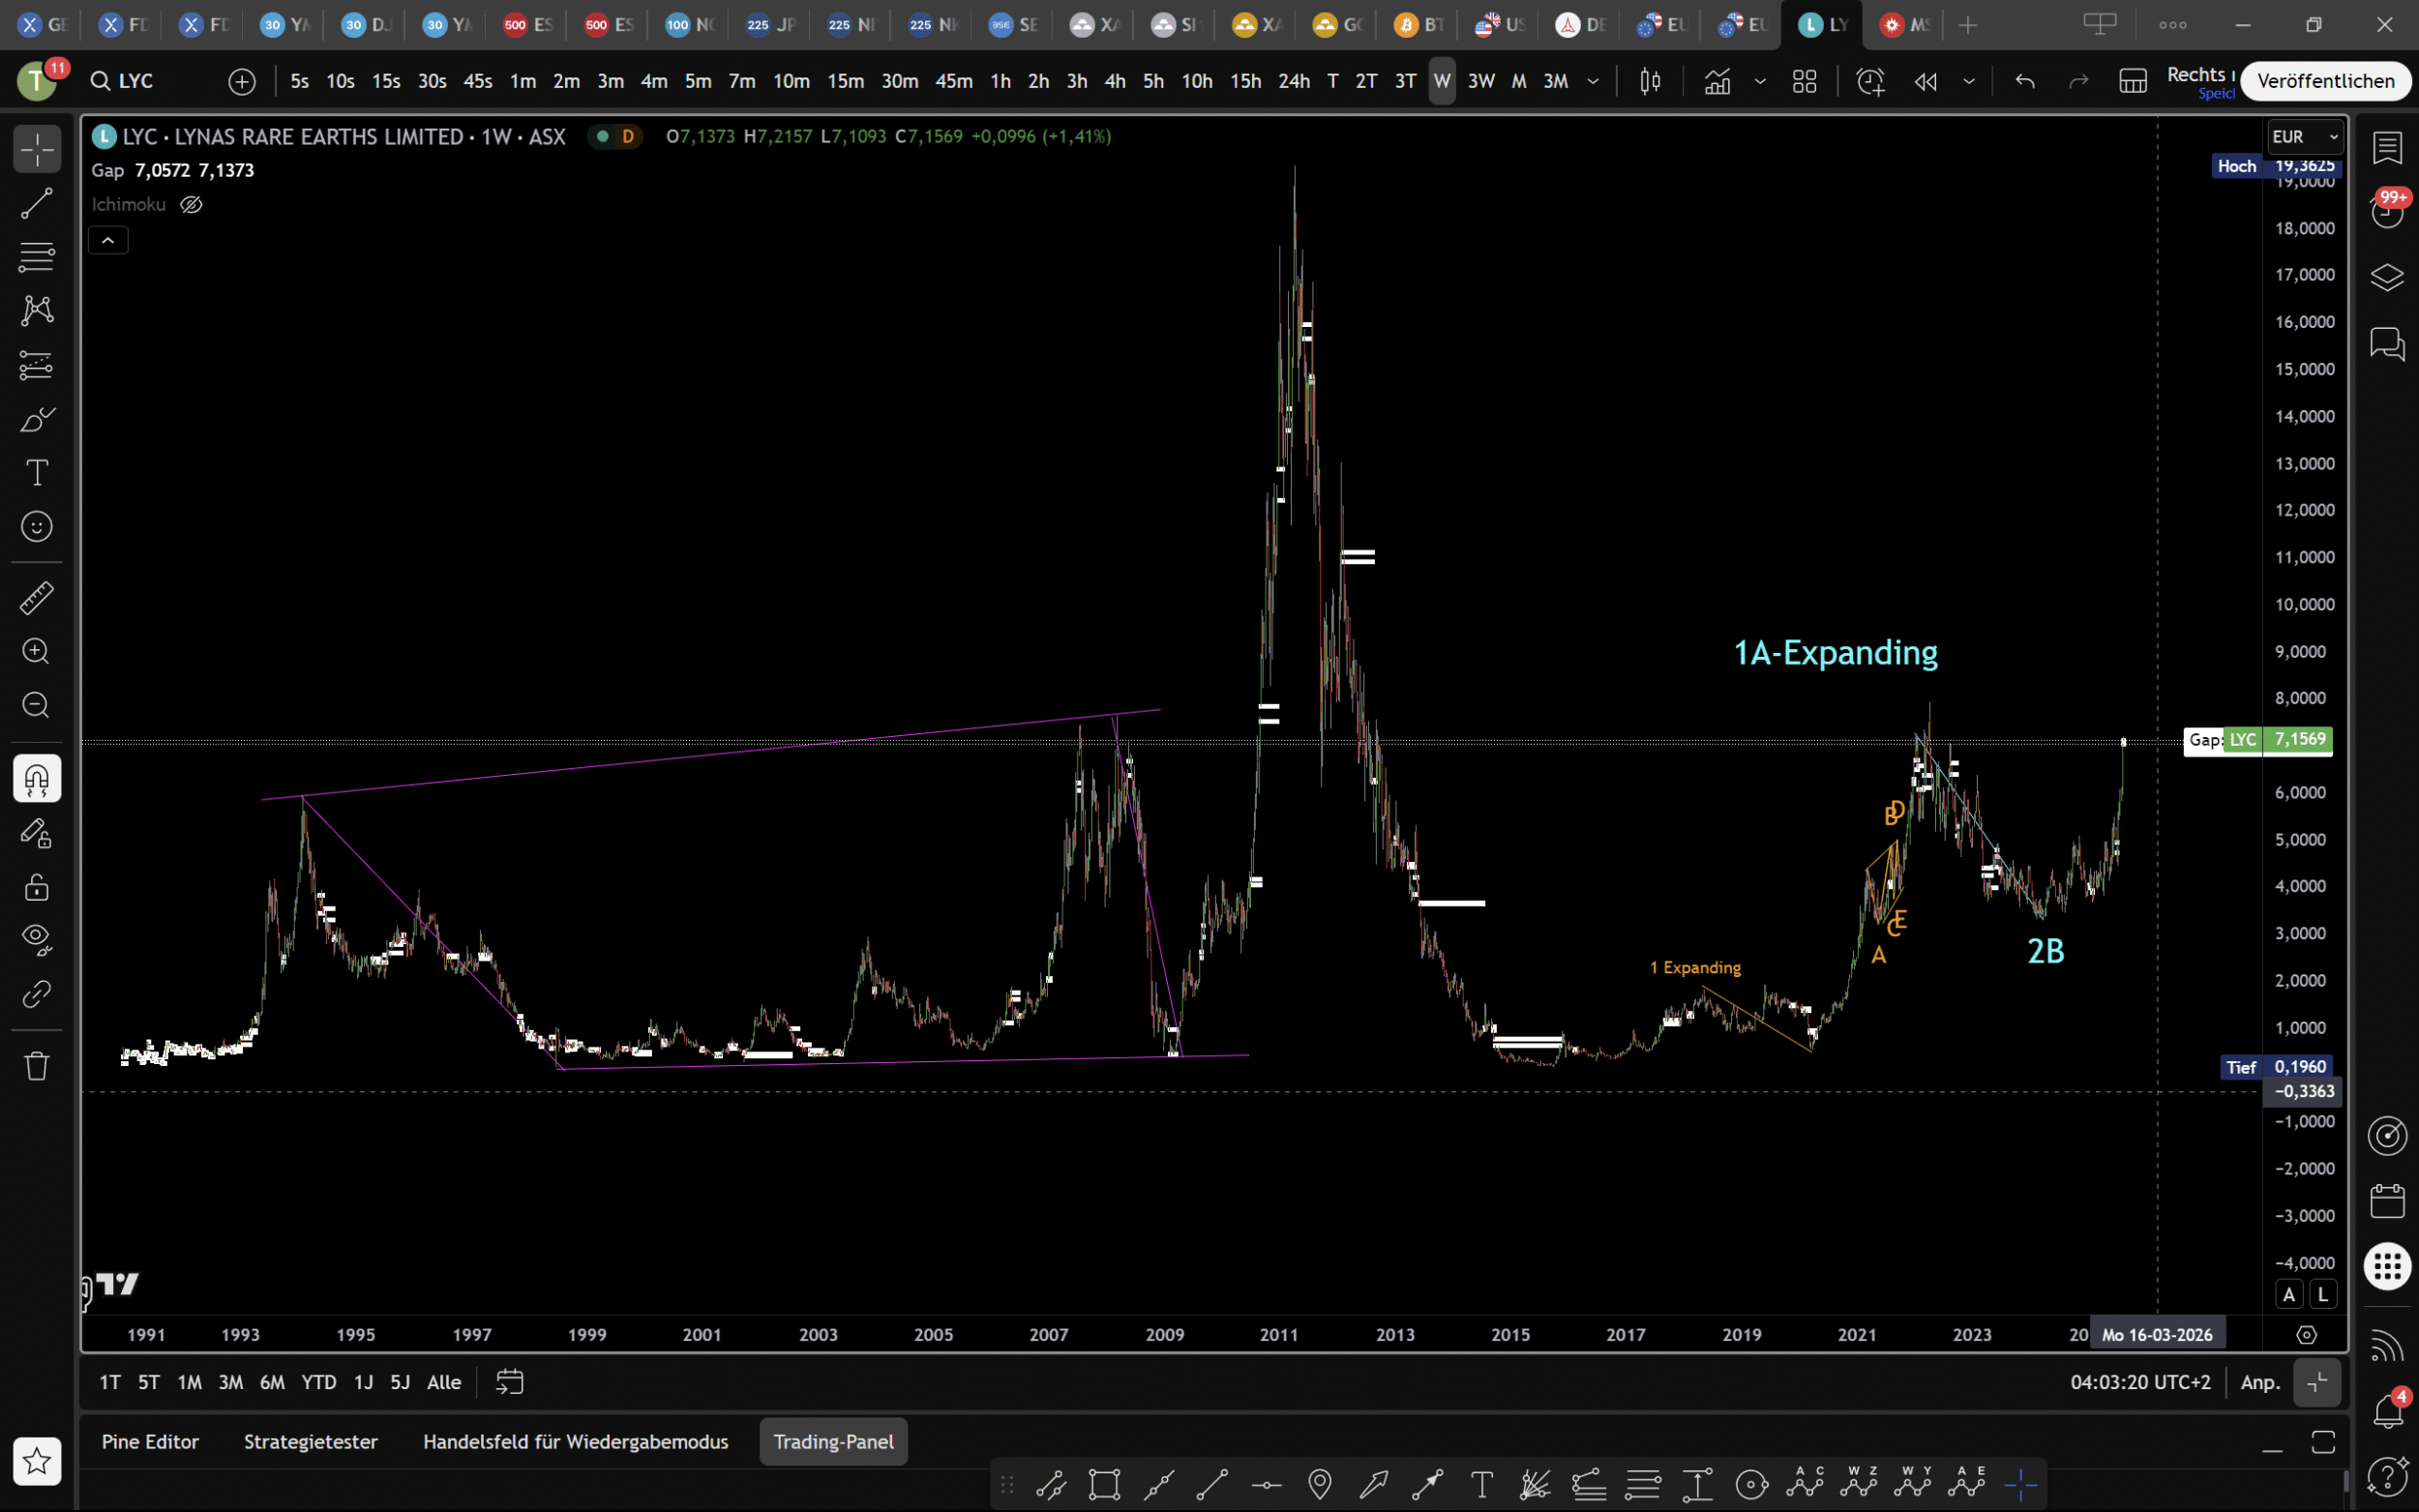Open the Strategietester tab
This screenshot has height=1512, width=2419.
pyautogui.click(x=310, y=1441)
